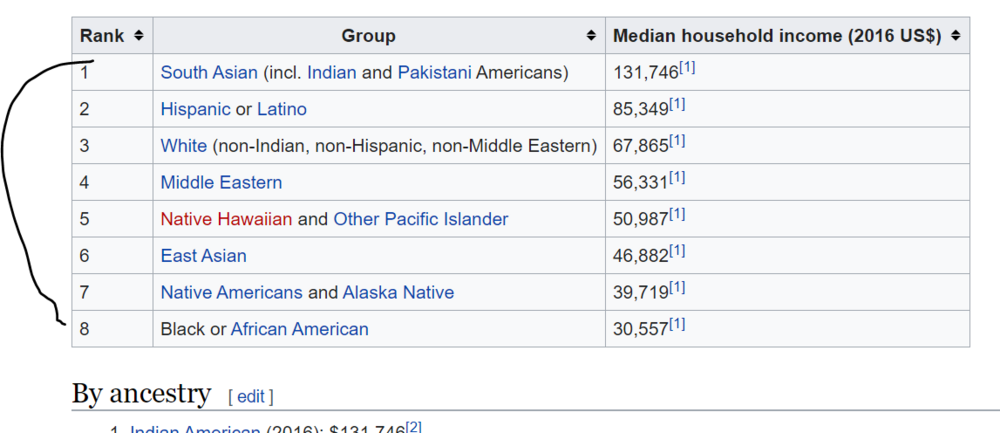Select the Rank column header
Viewport: 1000px width, 433px height.
(x=103, y=36)
